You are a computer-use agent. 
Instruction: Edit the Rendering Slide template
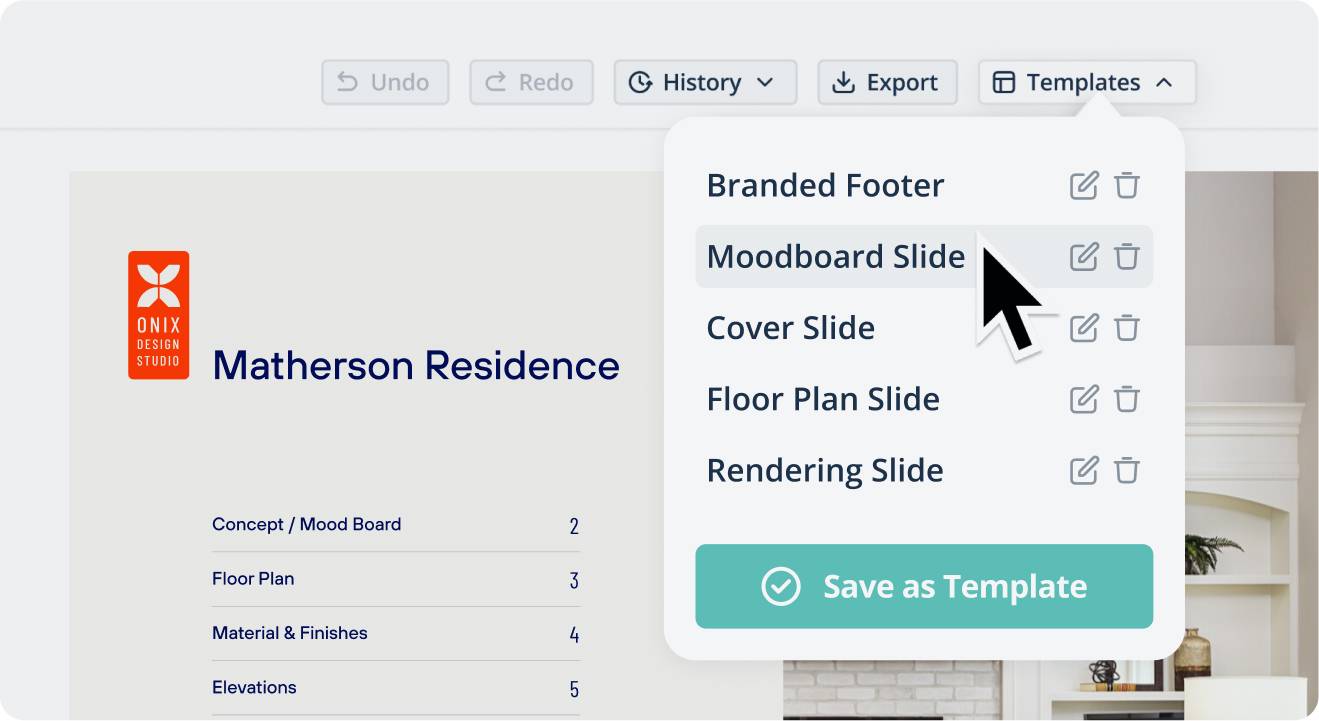pos(1084,471)
